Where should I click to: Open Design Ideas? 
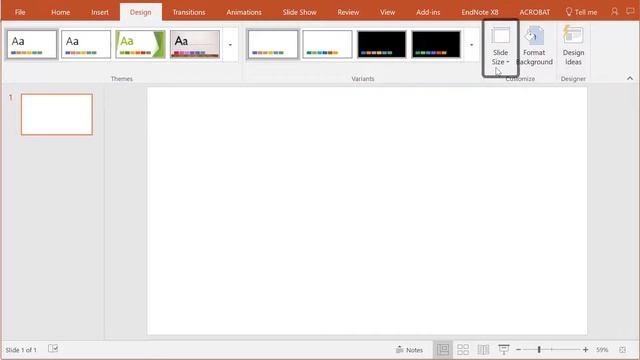pos(573,46)
